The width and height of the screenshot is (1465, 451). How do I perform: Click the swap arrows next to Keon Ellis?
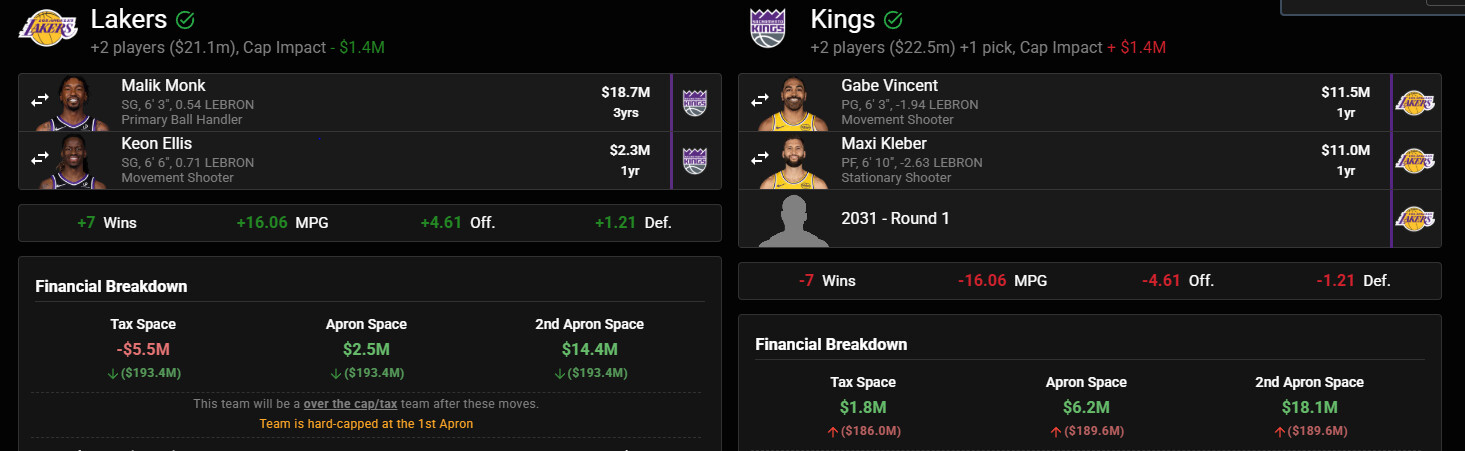tap(40, 158)
